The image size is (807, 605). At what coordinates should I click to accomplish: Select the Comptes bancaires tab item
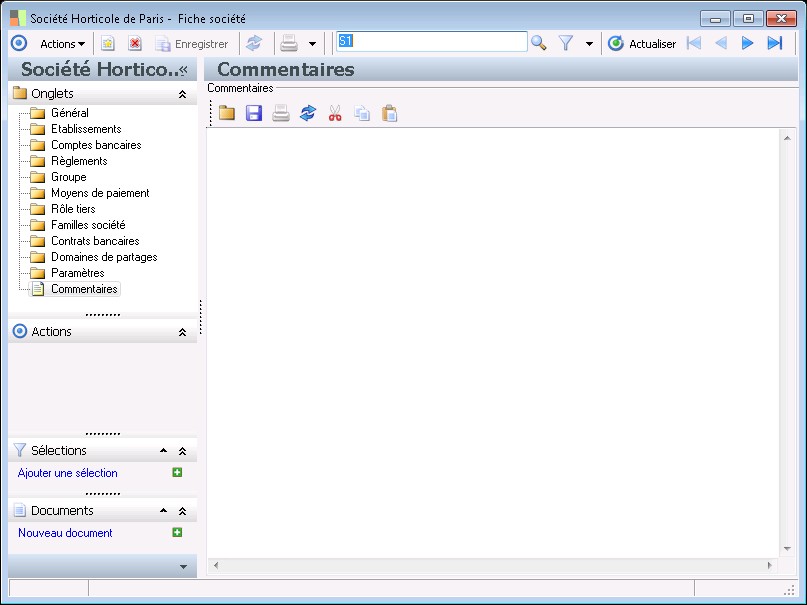(x=96, y=145)
